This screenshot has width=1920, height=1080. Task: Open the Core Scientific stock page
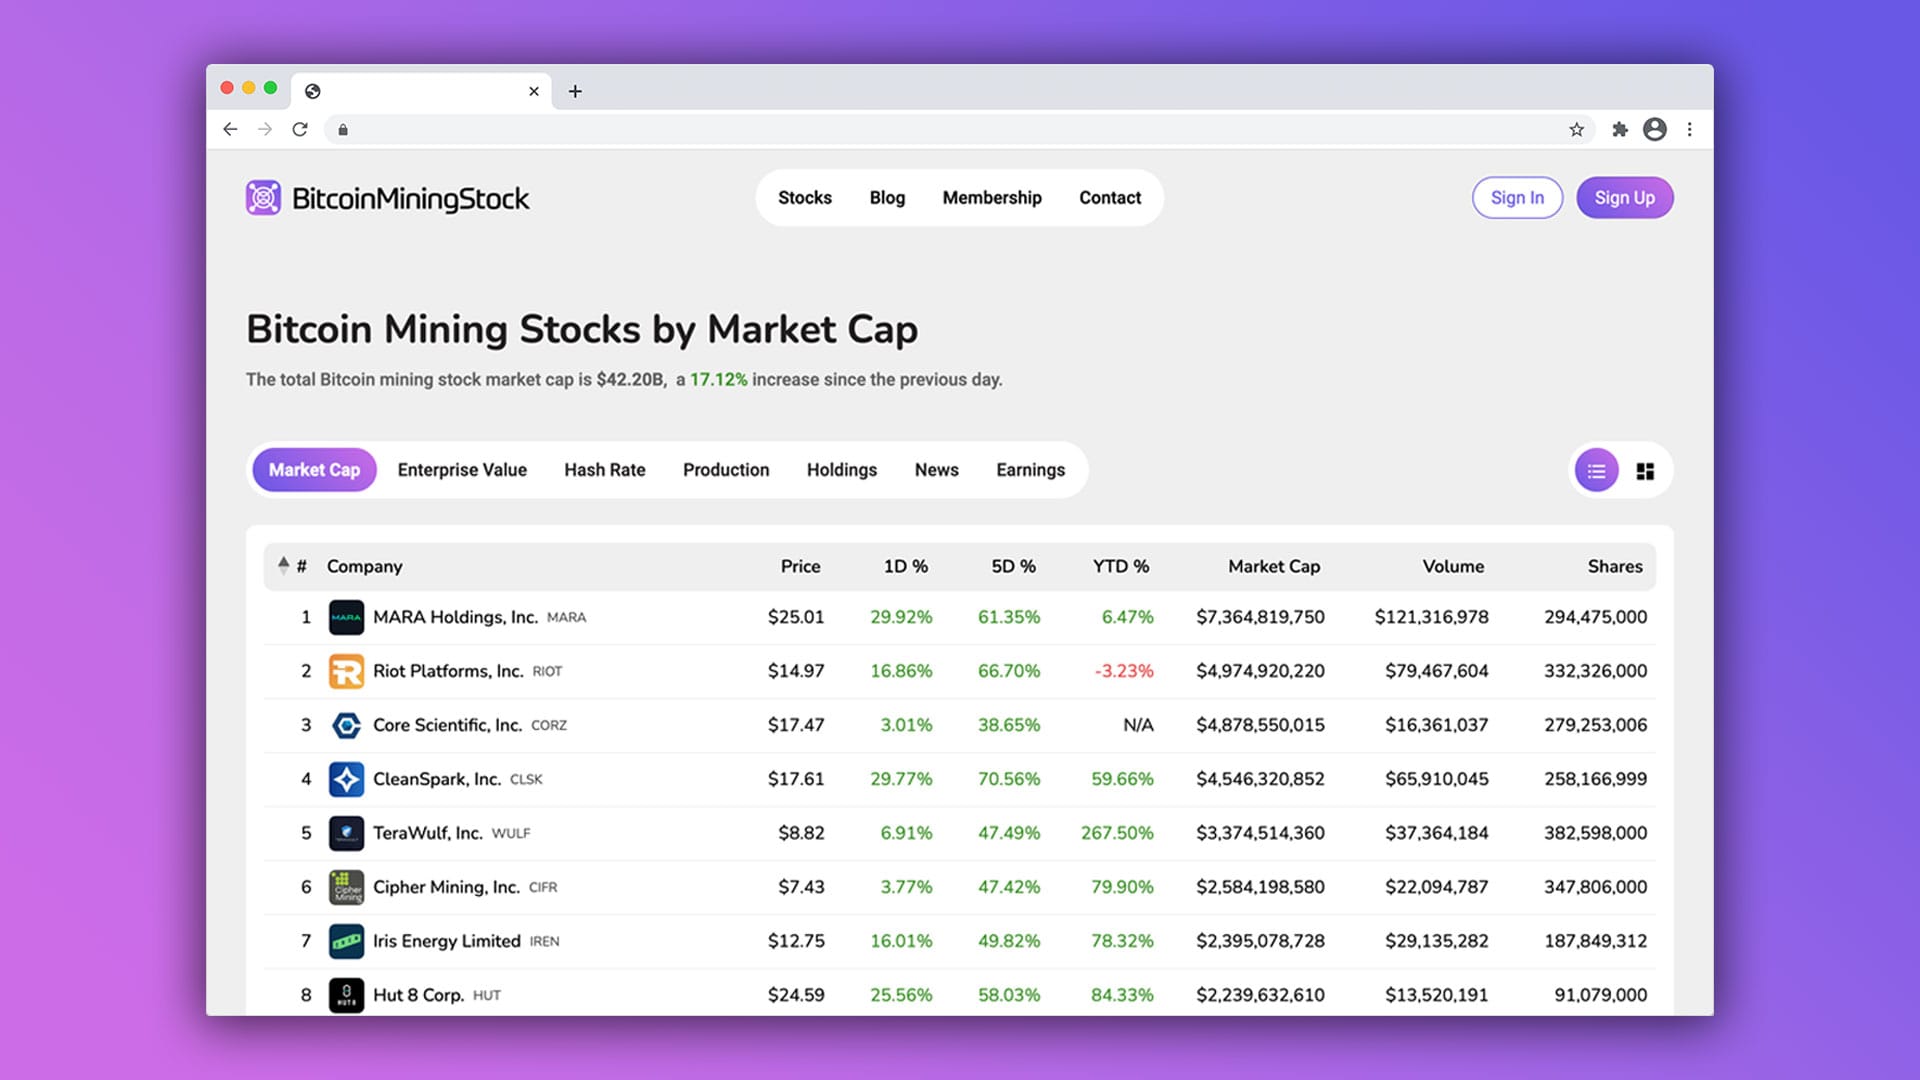tap(447, 725)
